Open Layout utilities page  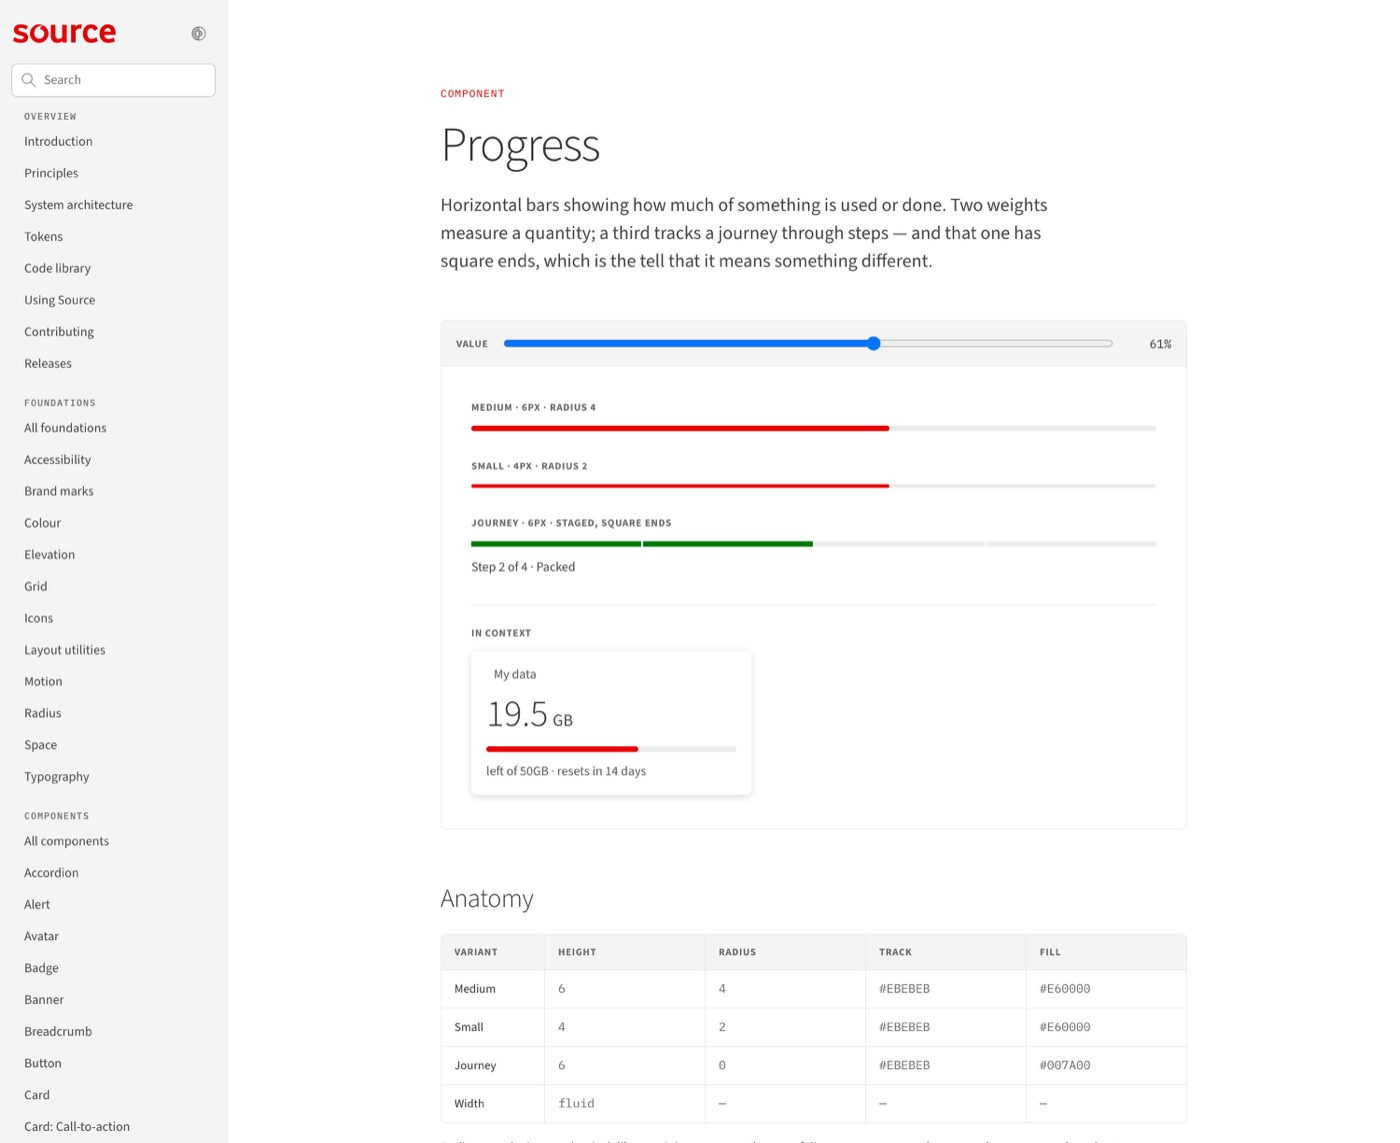64,650
